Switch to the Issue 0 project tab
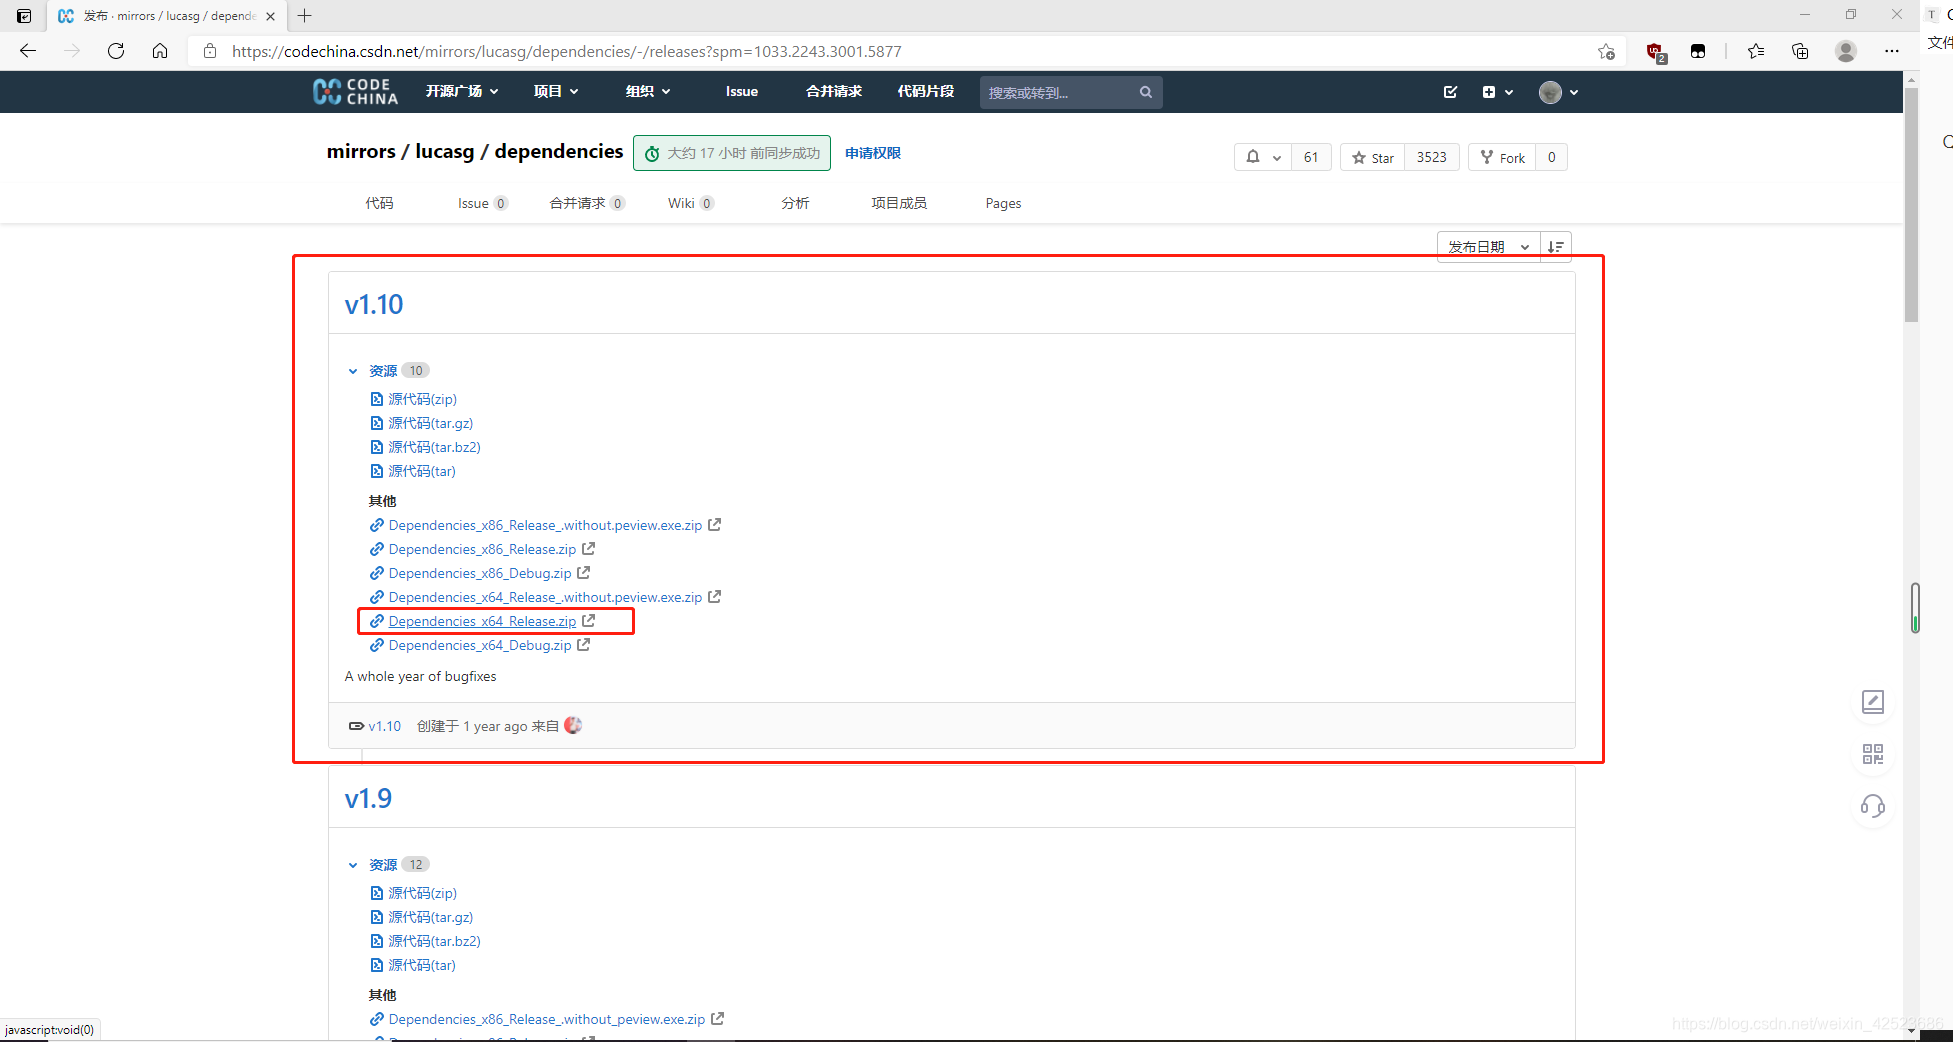This screenshot has width=1953, height=1042. pyautogui.click(x=483, y=203)
